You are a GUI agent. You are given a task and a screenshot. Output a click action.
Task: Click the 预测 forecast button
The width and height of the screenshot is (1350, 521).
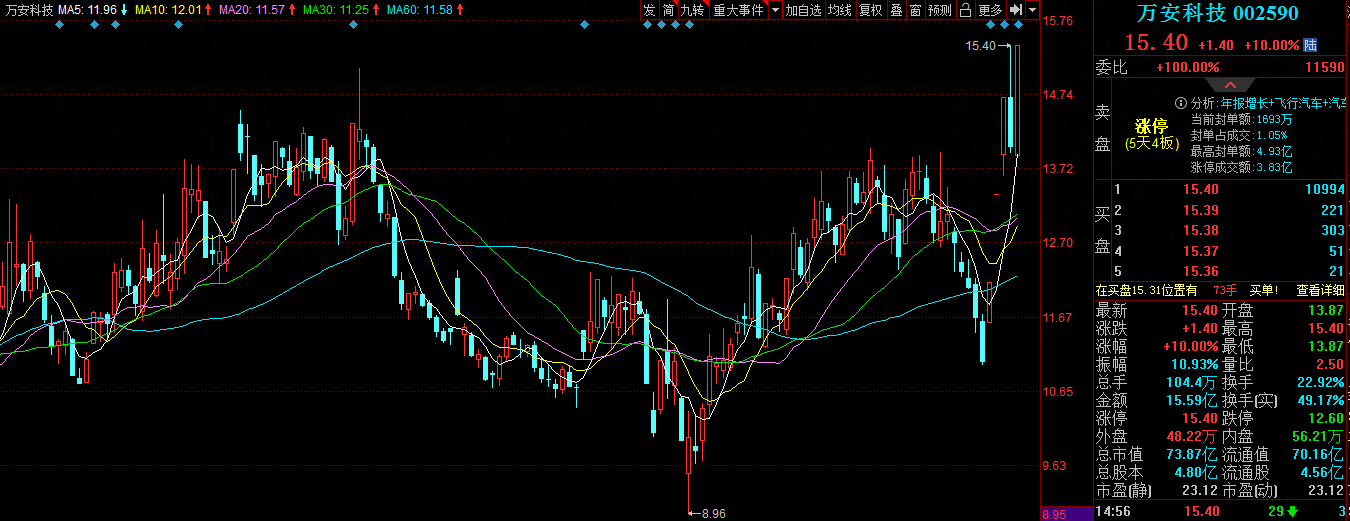940,10
